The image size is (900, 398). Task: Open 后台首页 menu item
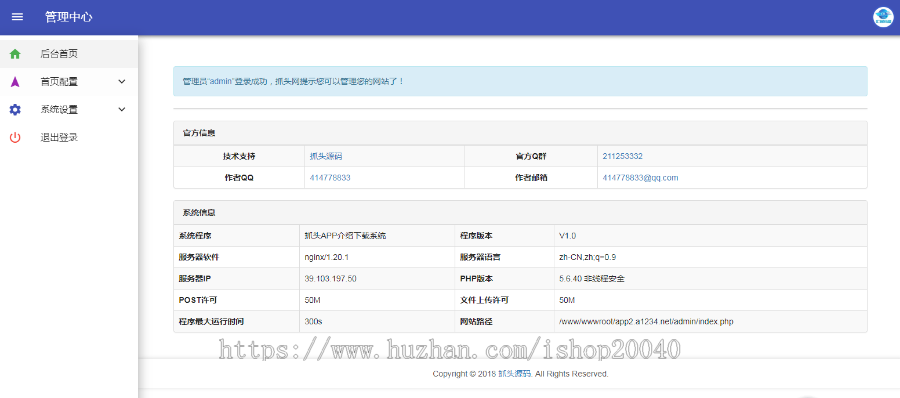pyautogui.click(x=69, y=54)
